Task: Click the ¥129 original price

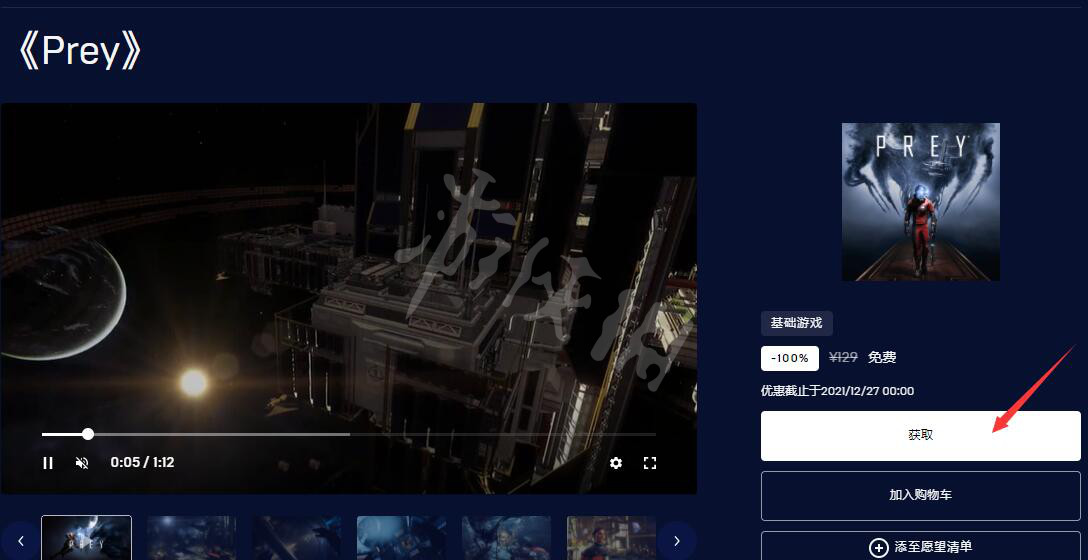Action: pyautogui.click(x=843, y=357)
